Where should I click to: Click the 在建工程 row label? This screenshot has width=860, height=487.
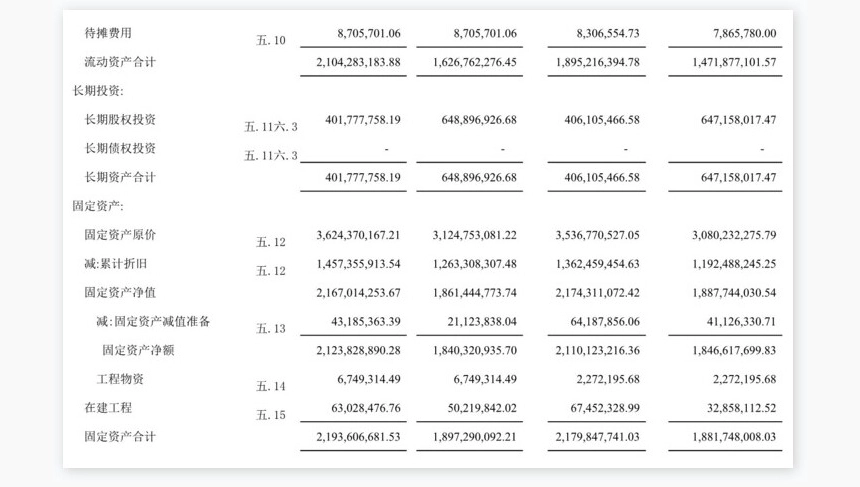[108, 408]
